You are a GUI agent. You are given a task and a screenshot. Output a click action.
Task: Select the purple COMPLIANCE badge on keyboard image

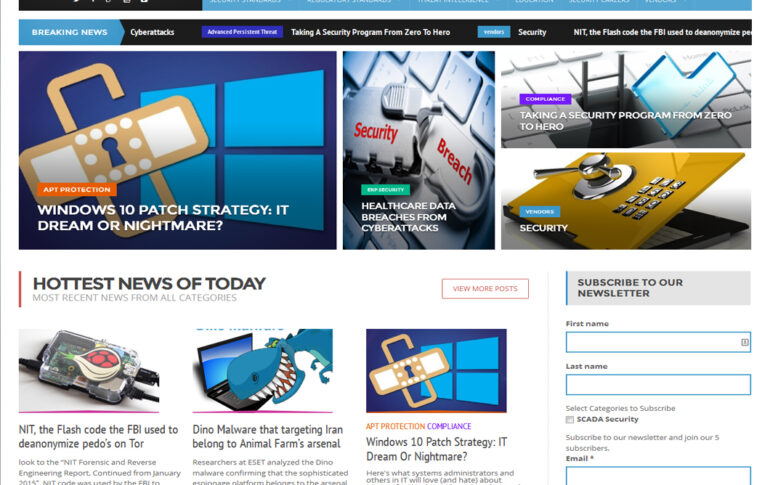545,99
